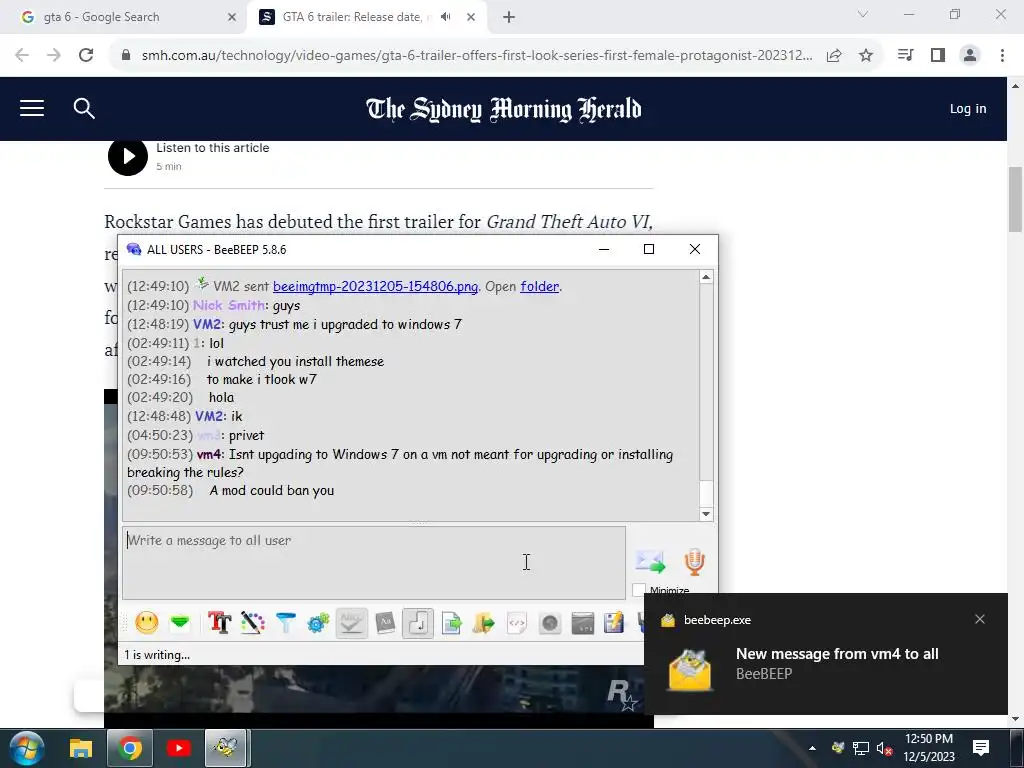Bookmark this page with the star icon
Screen dimensions: 1024x768
tap(866, 56)
